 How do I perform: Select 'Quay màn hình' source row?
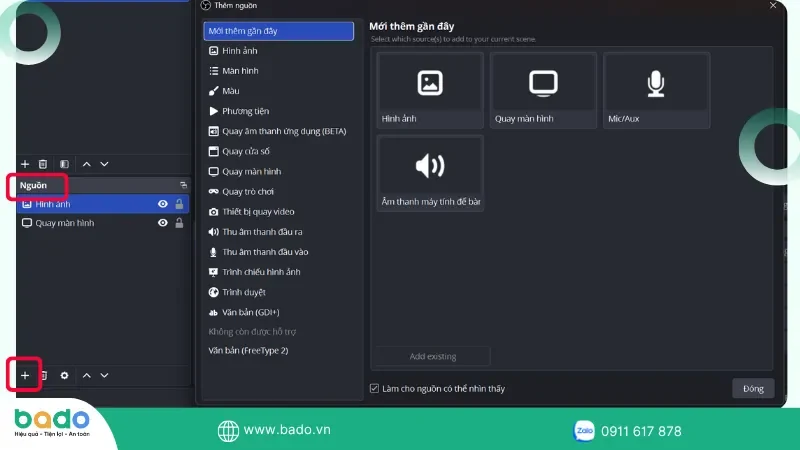(103, 223)
